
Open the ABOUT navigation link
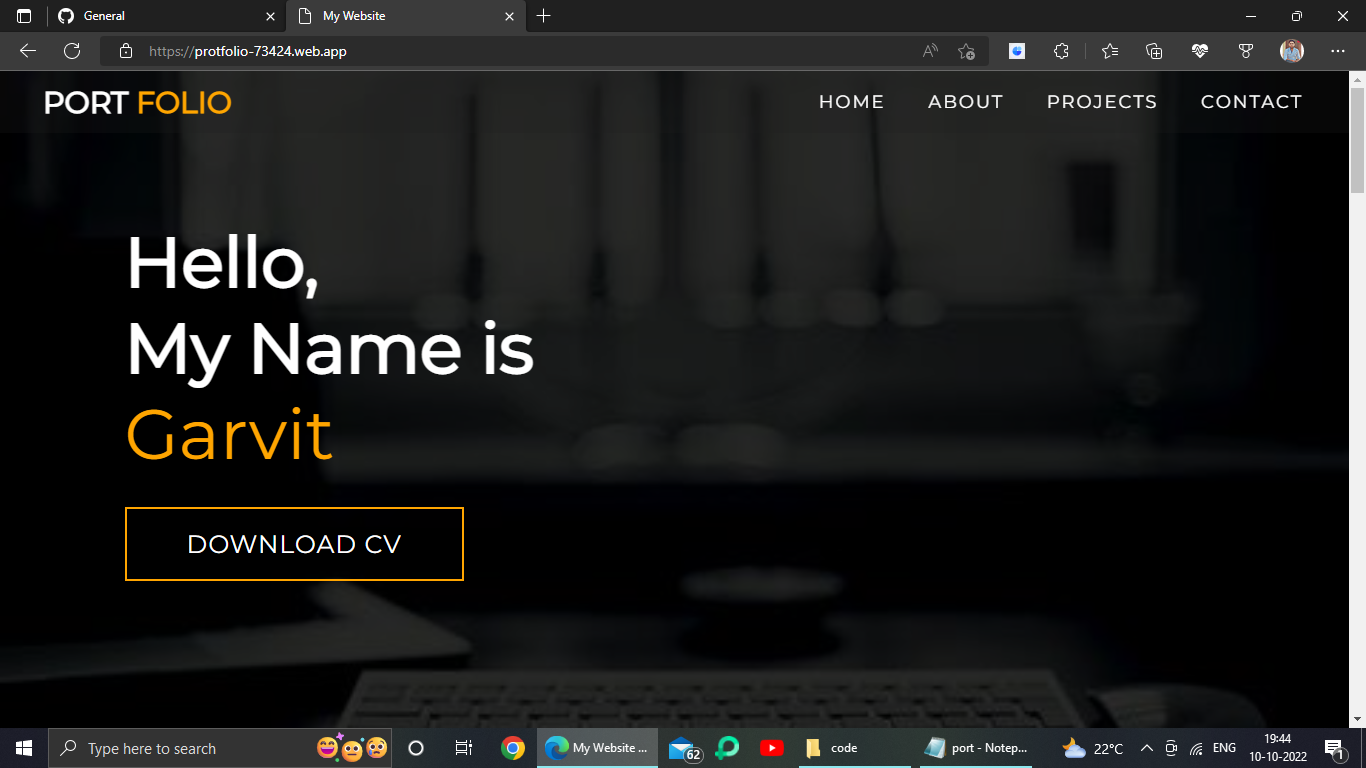[x=965, y=102]
